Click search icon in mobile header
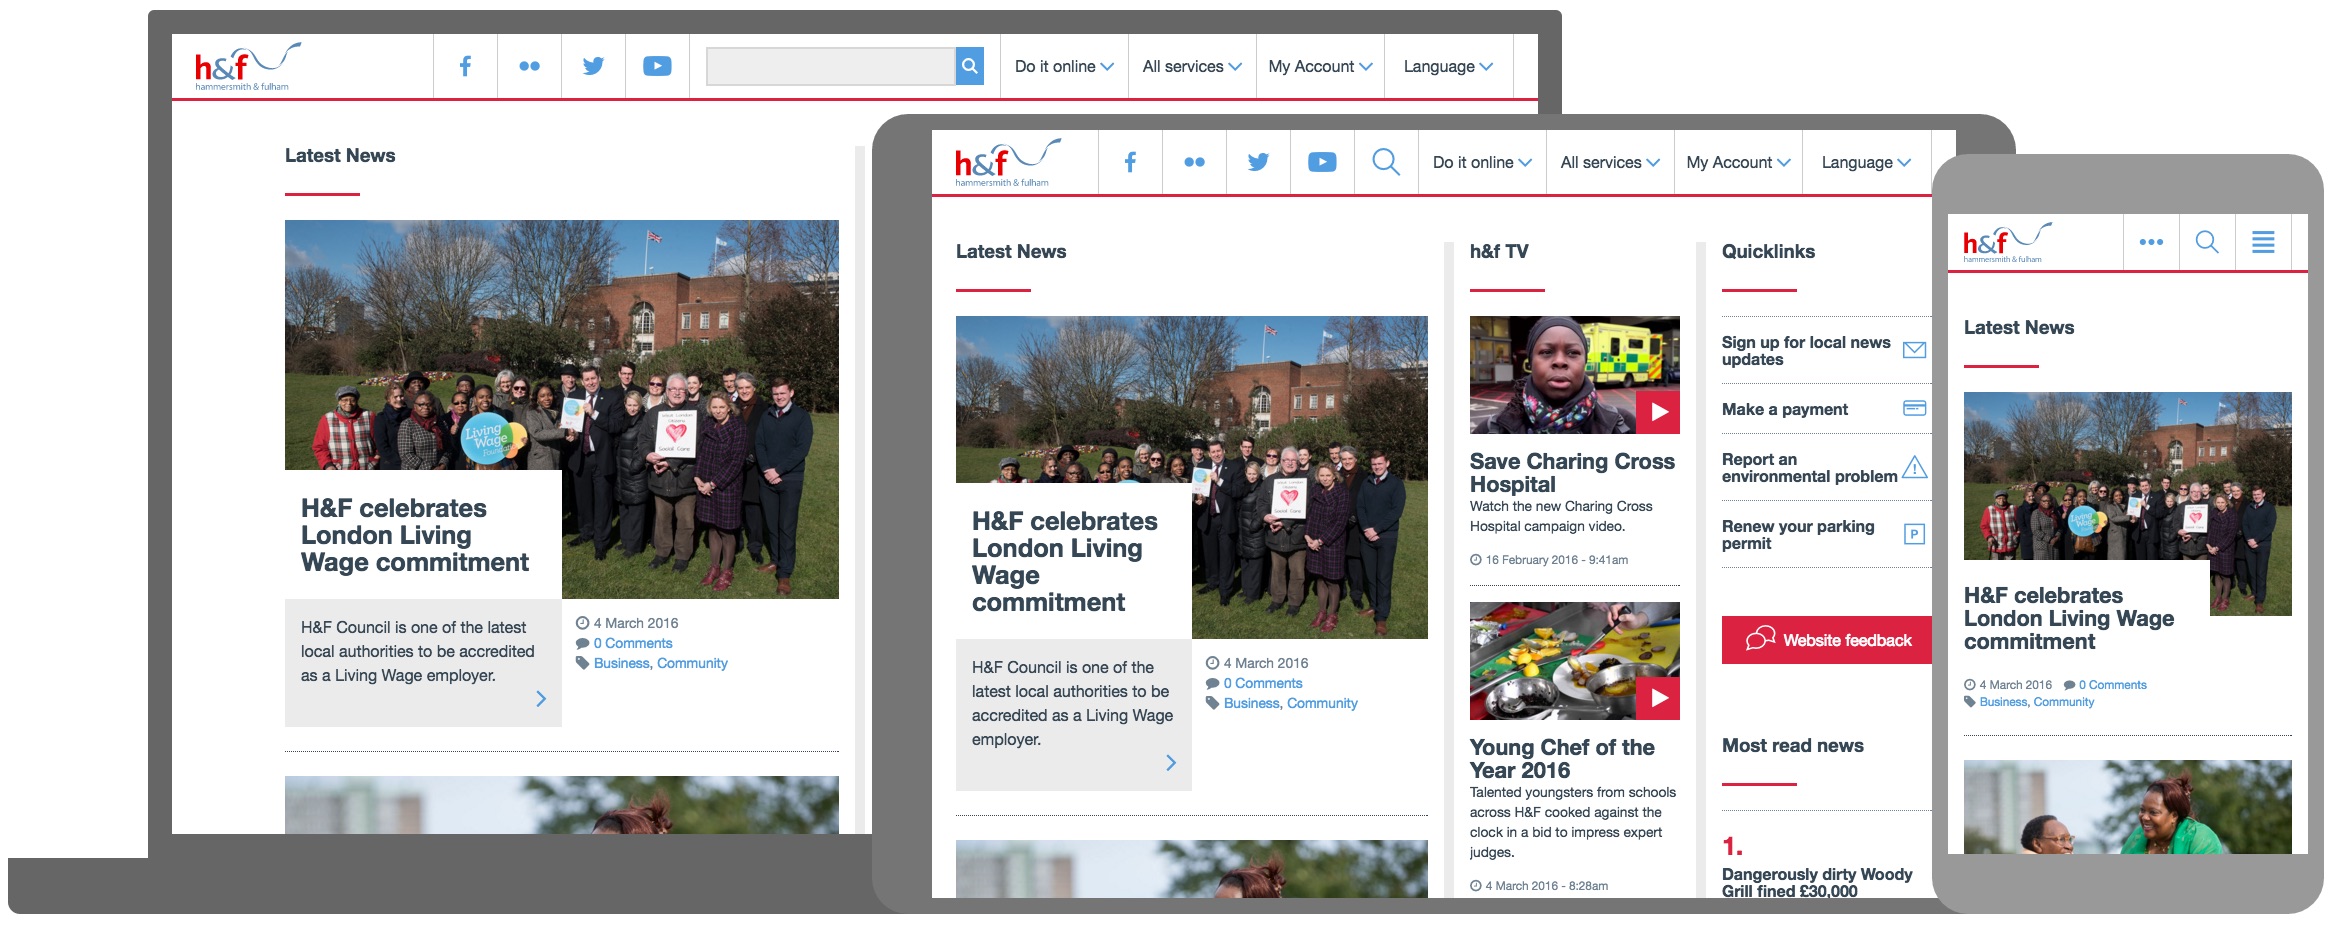Image resolution: width=2332 pixels, height=930 pixels. 2207,242
